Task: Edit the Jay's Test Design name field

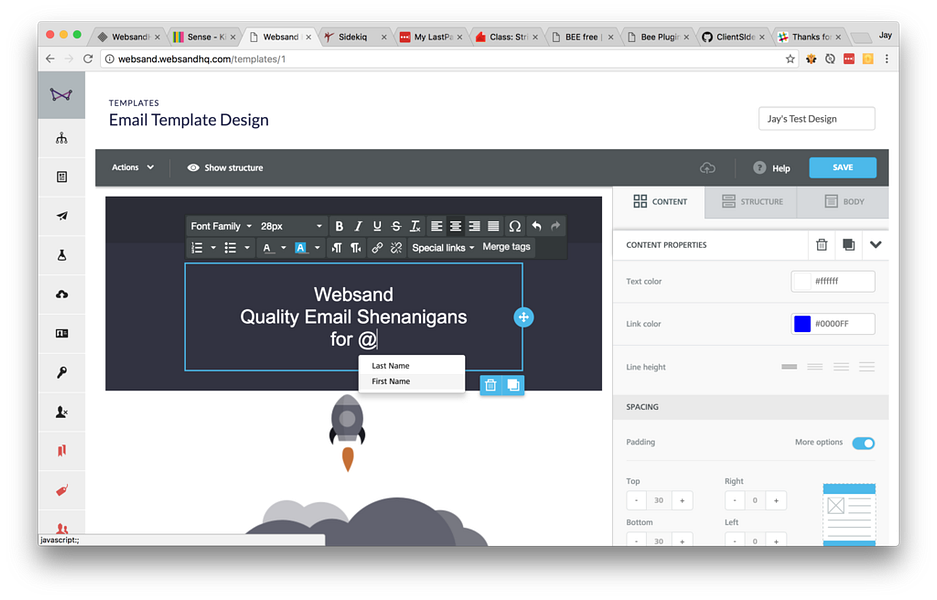Action: pos(816,118)
